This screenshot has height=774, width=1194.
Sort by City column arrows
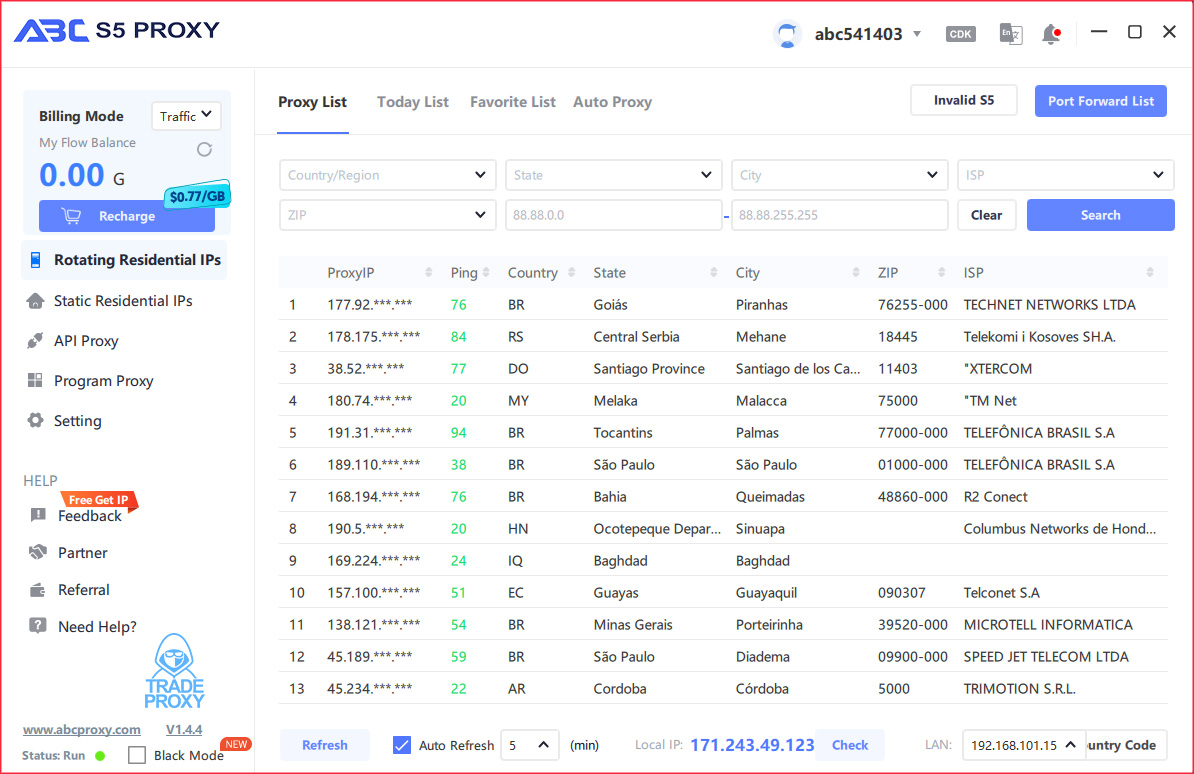tap(856, 273)
